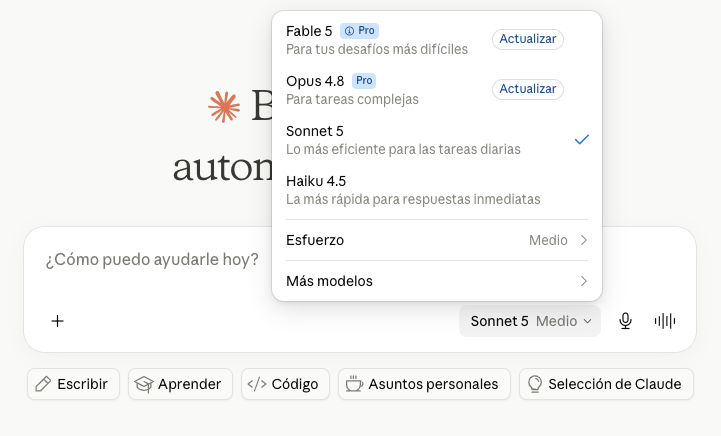Viewport: 721px width, 436px height.
Task: Click the 'Medio' value in Esfuerzo row
Action: pos(548,240)
